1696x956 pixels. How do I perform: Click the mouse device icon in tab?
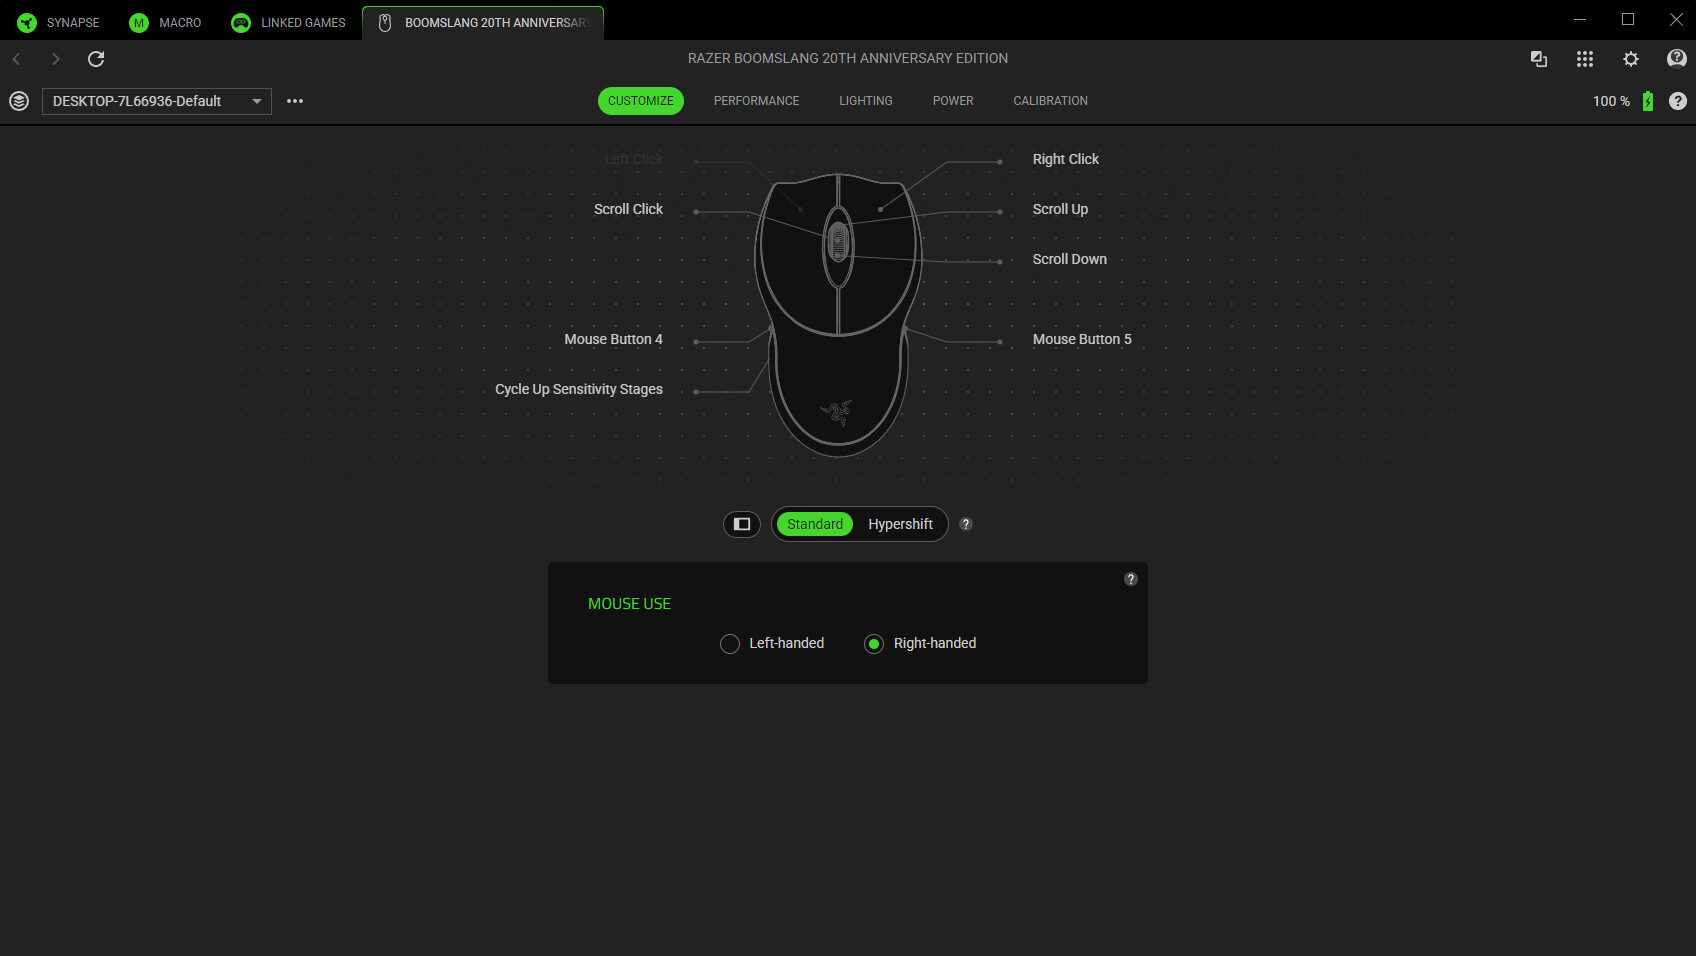click(385, 22)
